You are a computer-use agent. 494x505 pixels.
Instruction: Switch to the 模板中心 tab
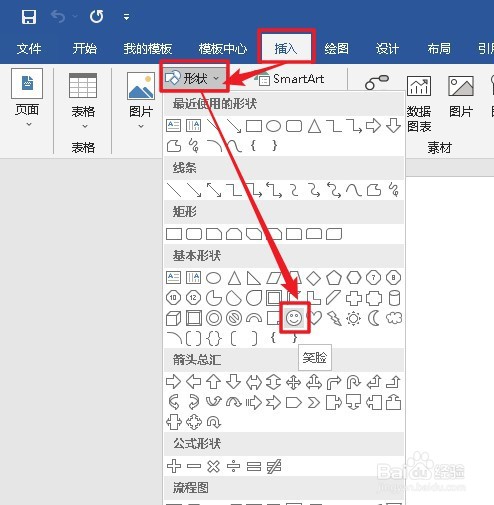pos(223,49)
